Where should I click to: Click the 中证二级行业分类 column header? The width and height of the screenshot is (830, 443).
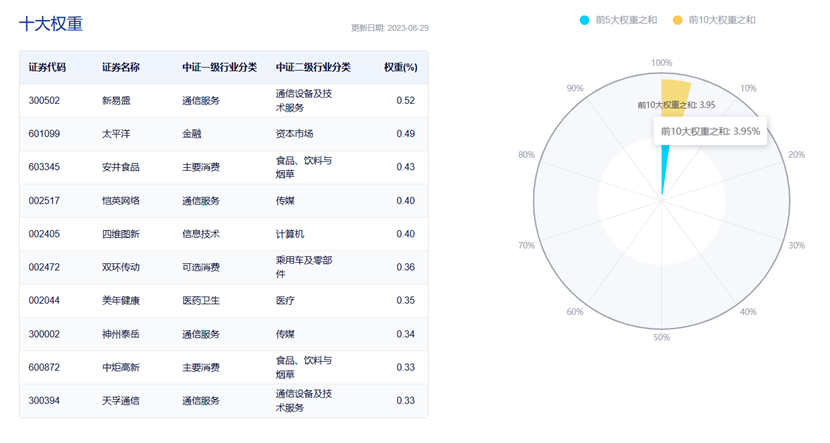tap(312, 67)
